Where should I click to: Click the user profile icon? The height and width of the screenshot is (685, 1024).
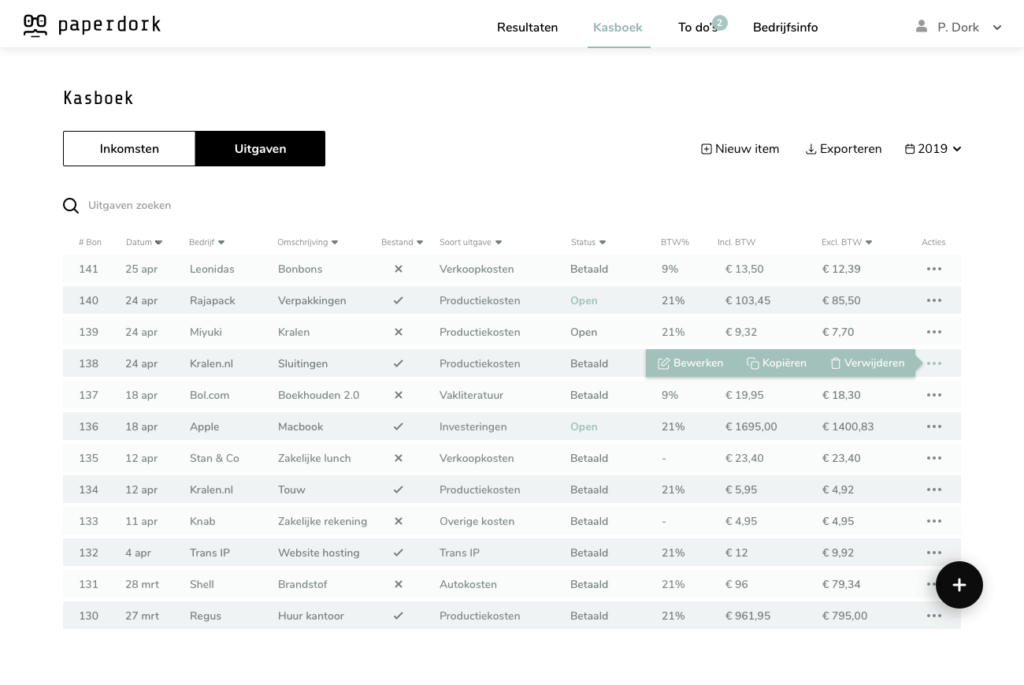click(x=921, y=27)
